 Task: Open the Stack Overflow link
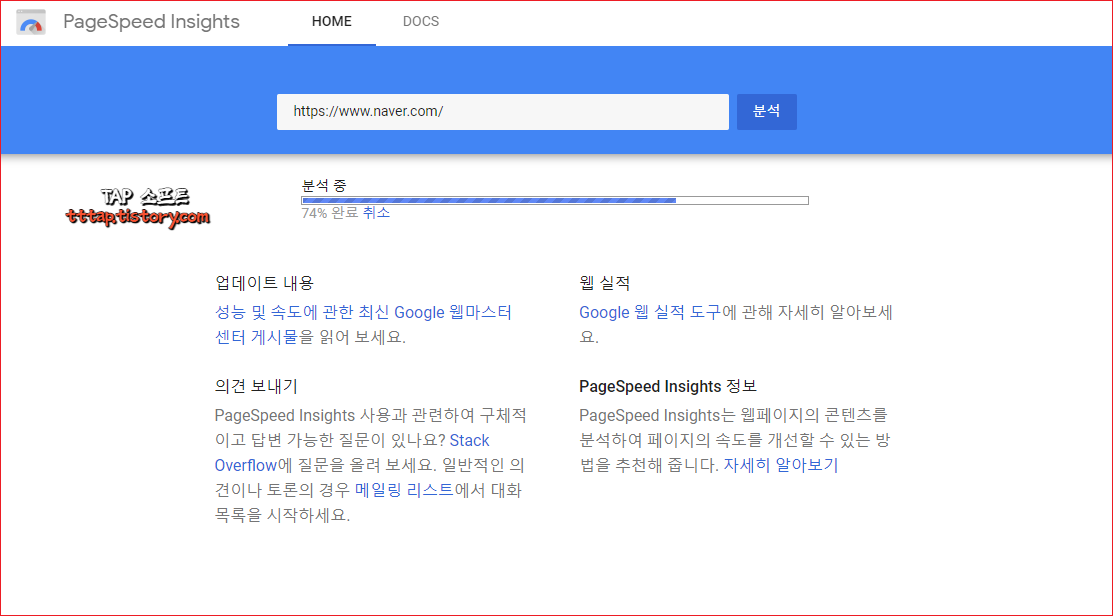pyautogui.click(x=352, y=453)
